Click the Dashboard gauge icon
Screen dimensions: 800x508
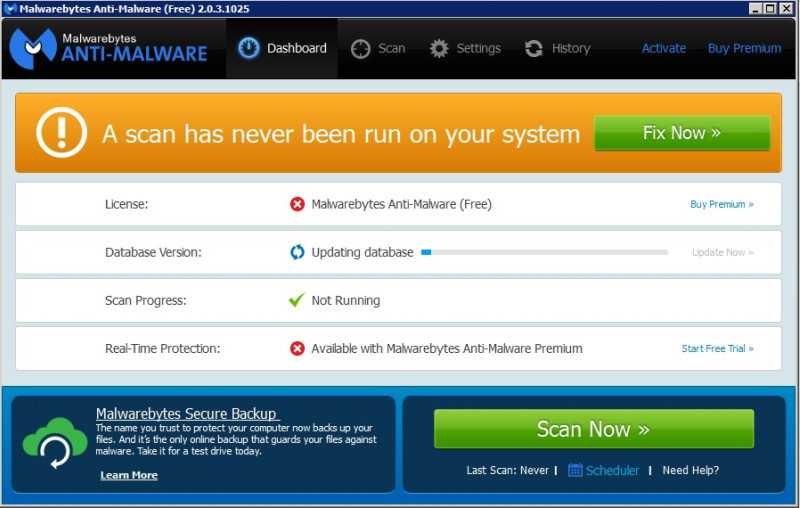pos(249,48)
